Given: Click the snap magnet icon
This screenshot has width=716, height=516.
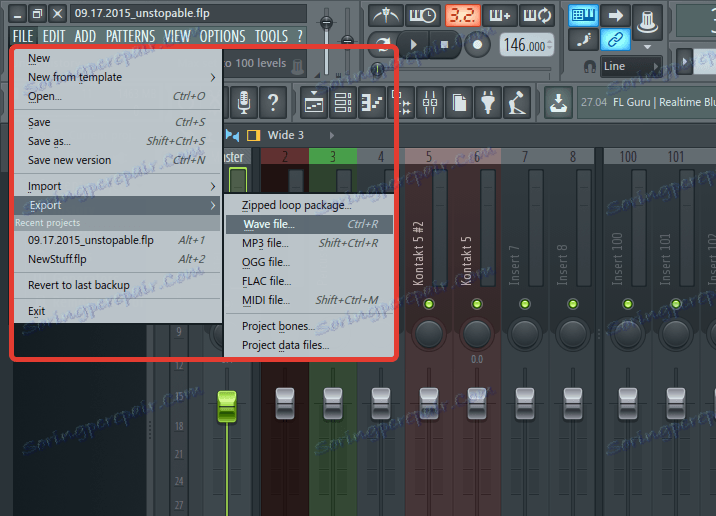Looking at the screenshot, I should [x=590, y=67].
